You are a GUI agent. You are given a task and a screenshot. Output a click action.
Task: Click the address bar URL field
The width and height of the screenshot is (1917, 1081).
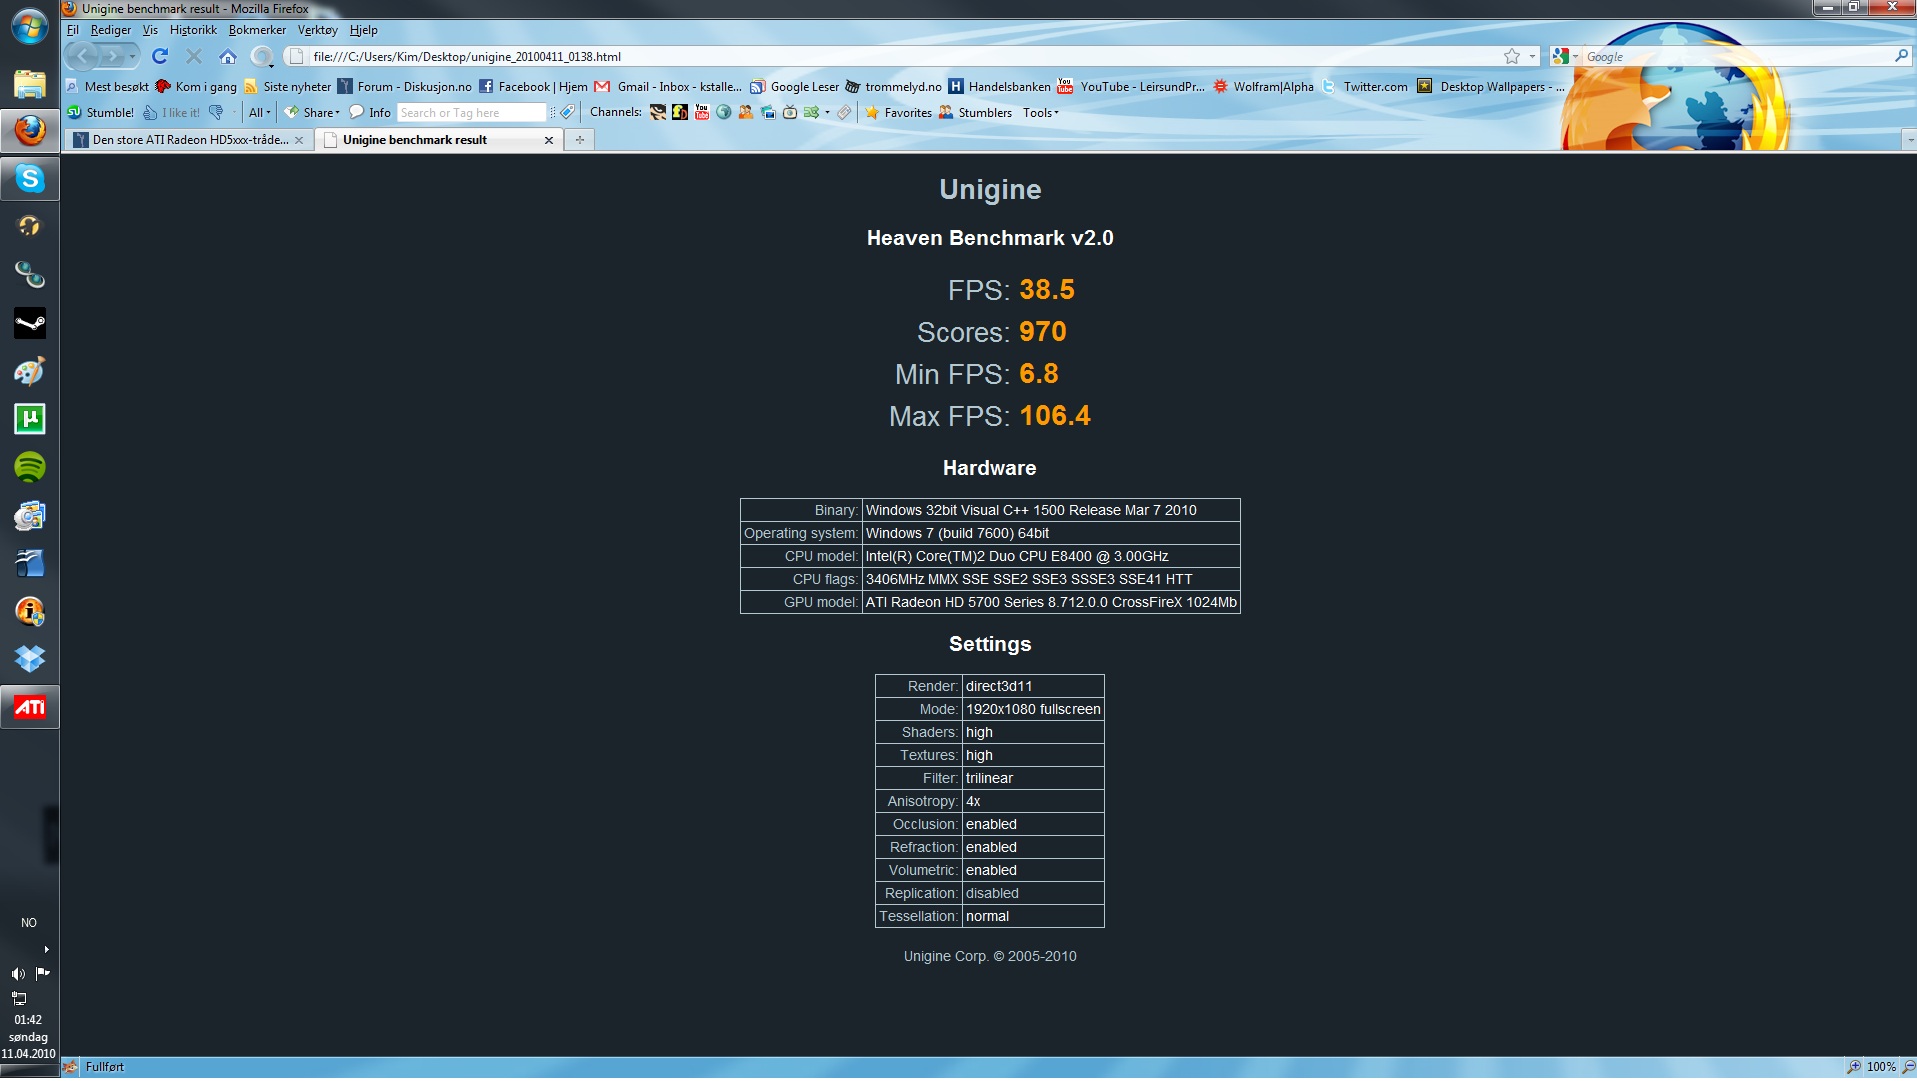point(895,57)
